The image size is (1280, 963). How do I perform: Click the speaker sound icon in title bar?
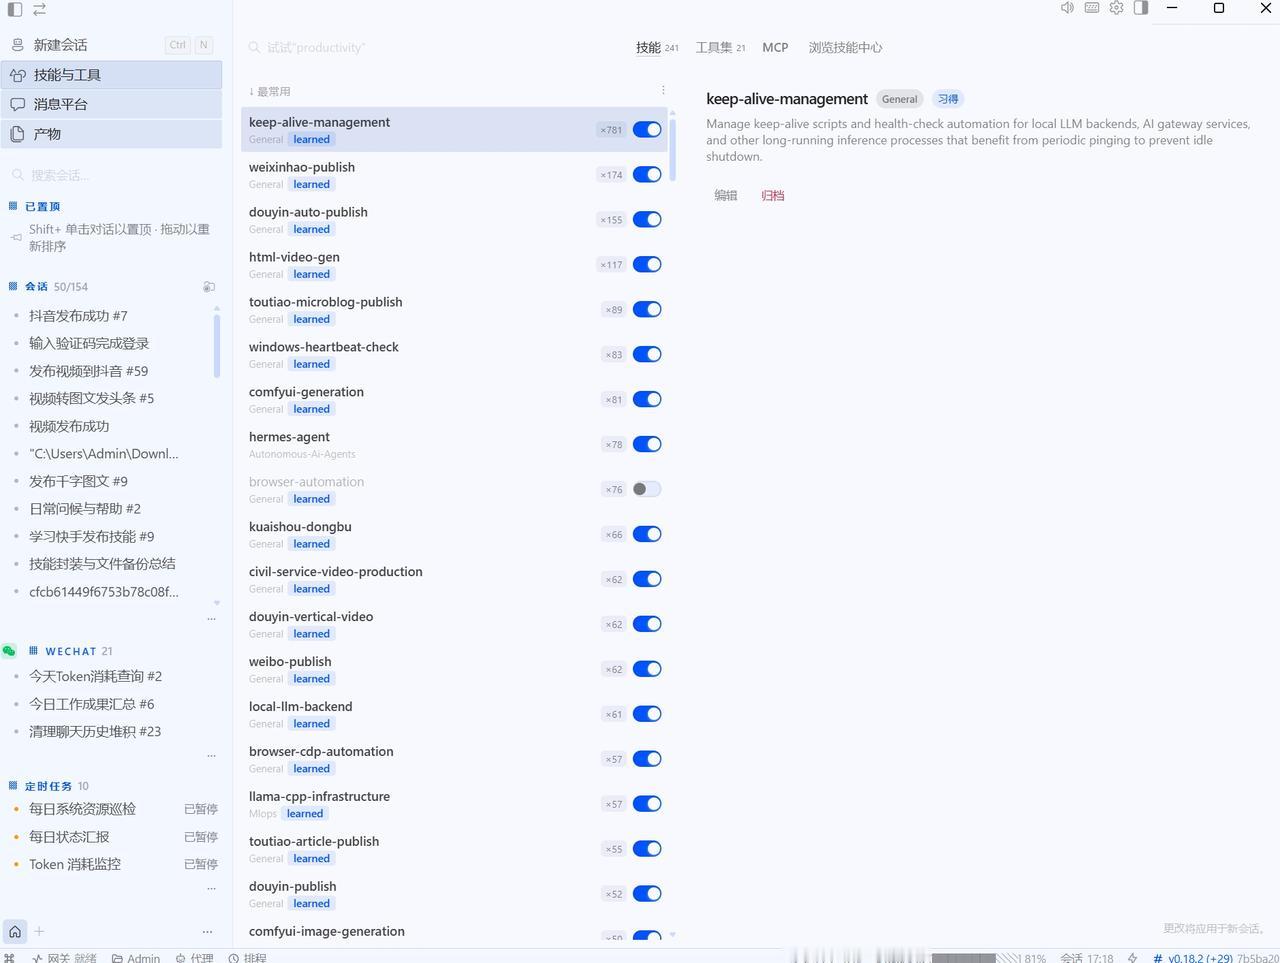click(1067, 8)
